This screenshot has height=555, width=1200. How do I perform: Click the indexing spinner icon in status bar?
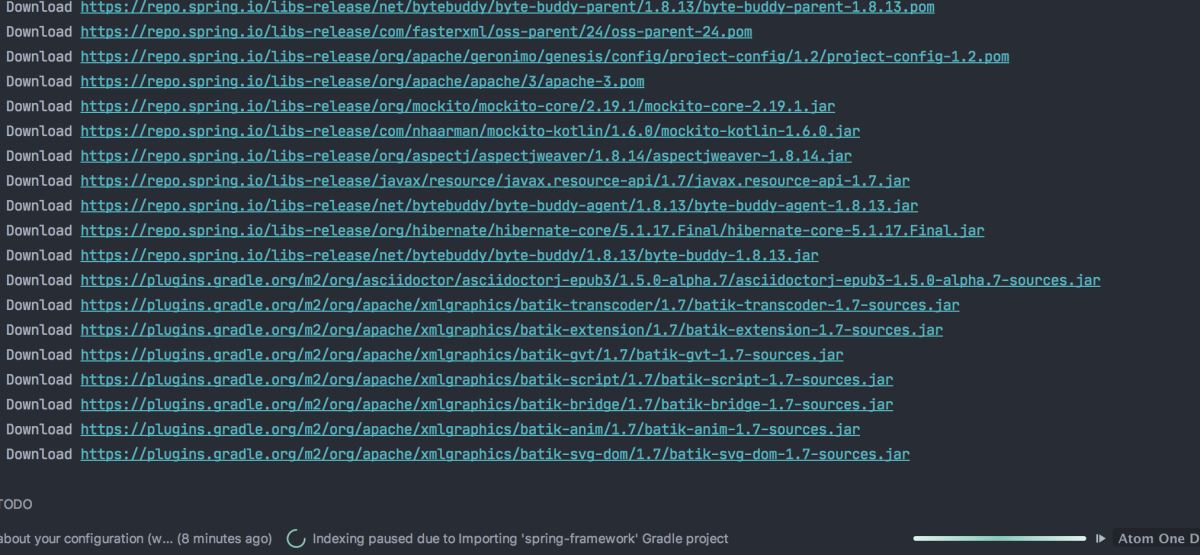[296, 539]
